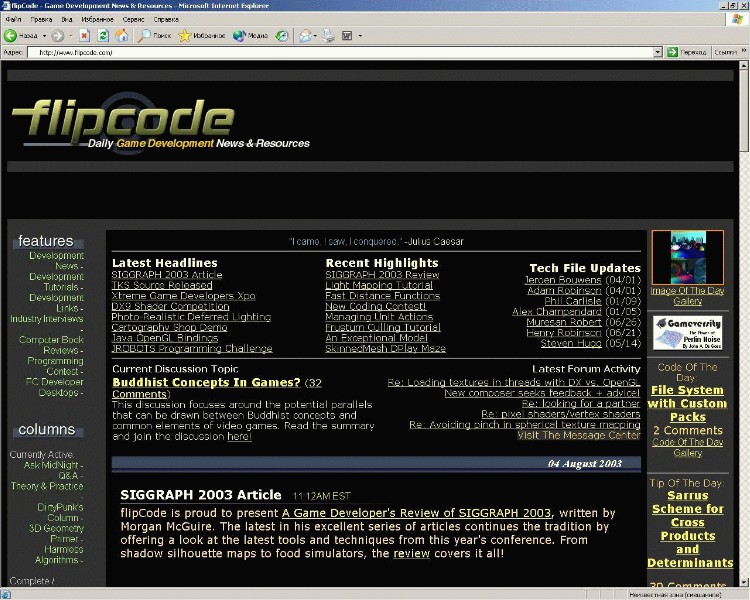Expand the Forward button history dropdown
This screenshot has height=600, width=750.
pos(70,35)
